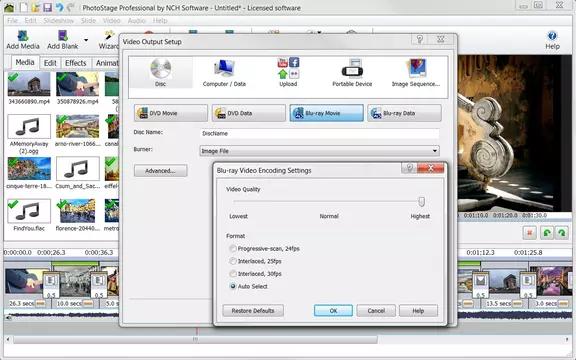Click the timeline scroll right arrow

point(567,339)
